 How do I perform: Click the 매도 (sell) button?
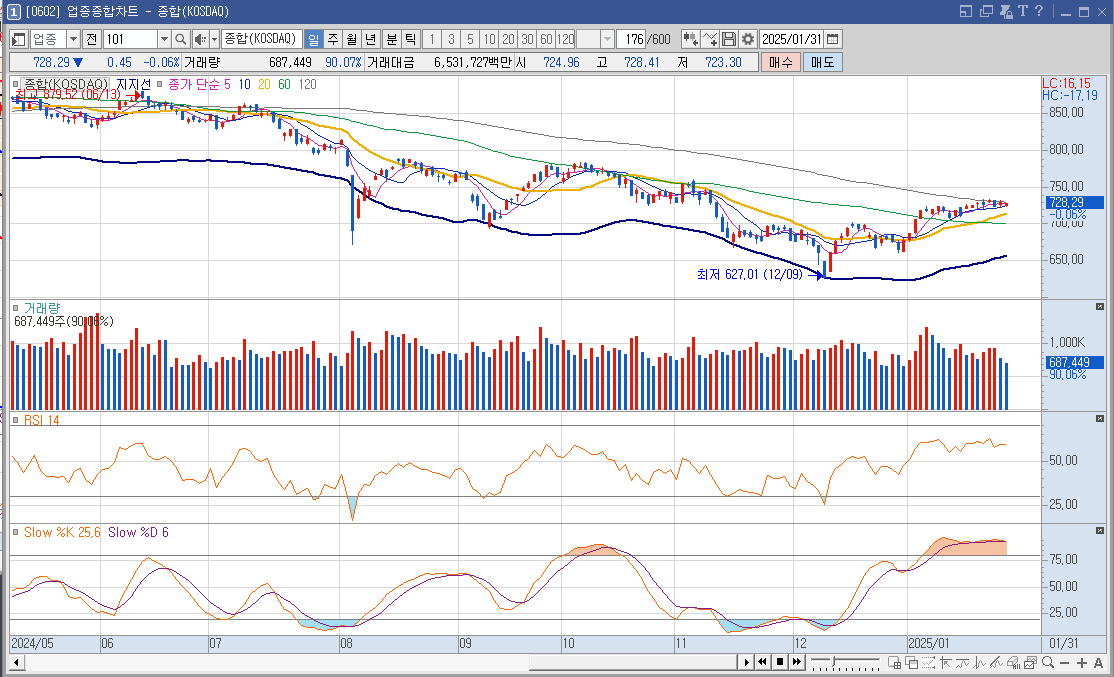pyautogui.click(x=823, y=63)
